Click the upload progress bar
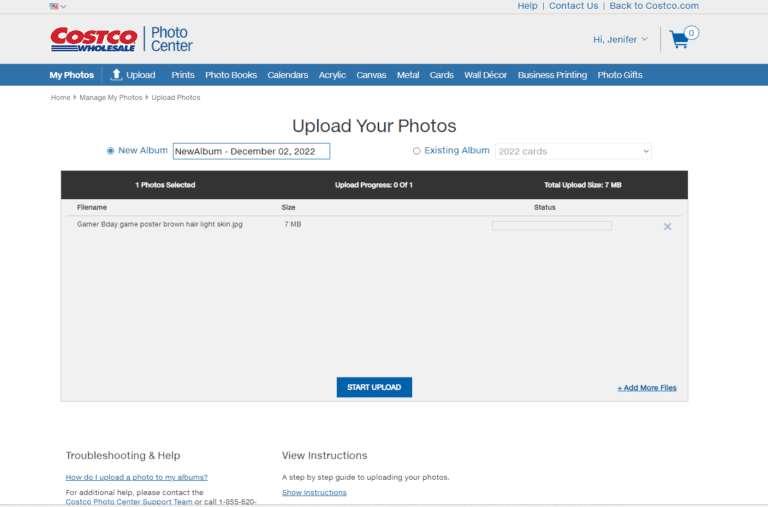The image size is (768, 507). pos(551,225)
